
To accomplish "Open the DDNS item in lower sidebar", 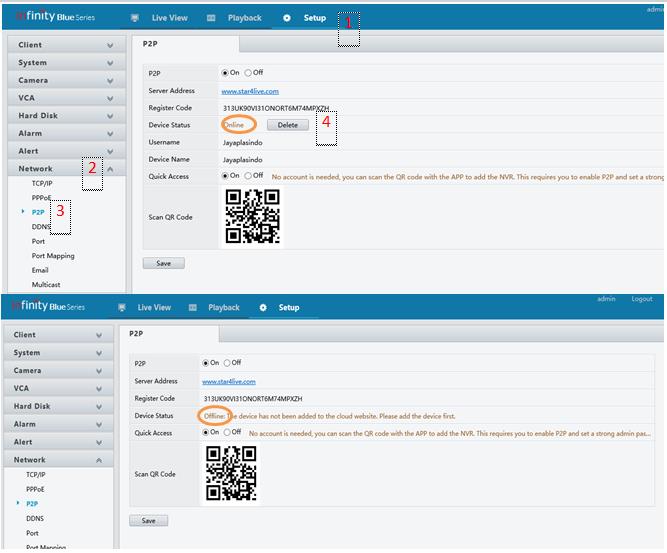I will pyautogui.click(x=35, y=518).
